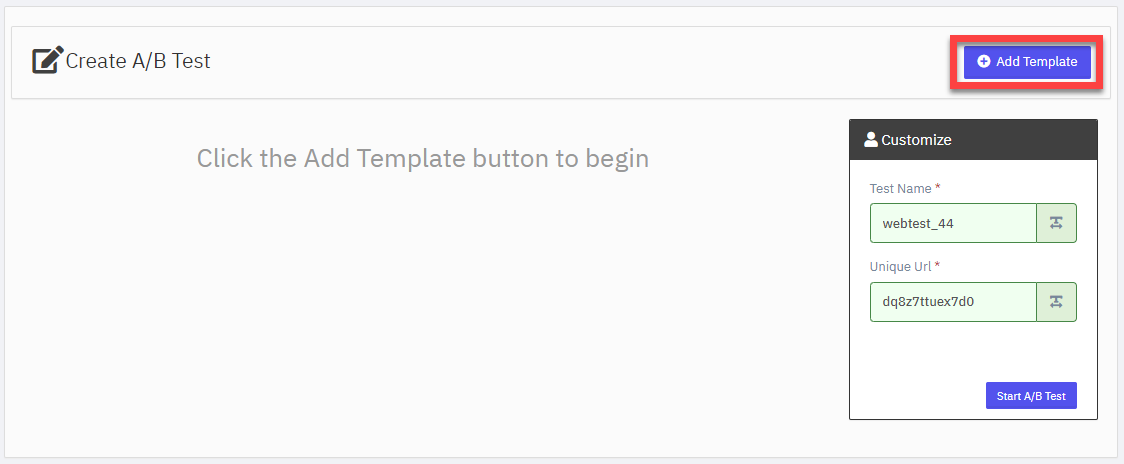Select the Test Name label
1124x464 pixels.
click(x=900, y=189)
